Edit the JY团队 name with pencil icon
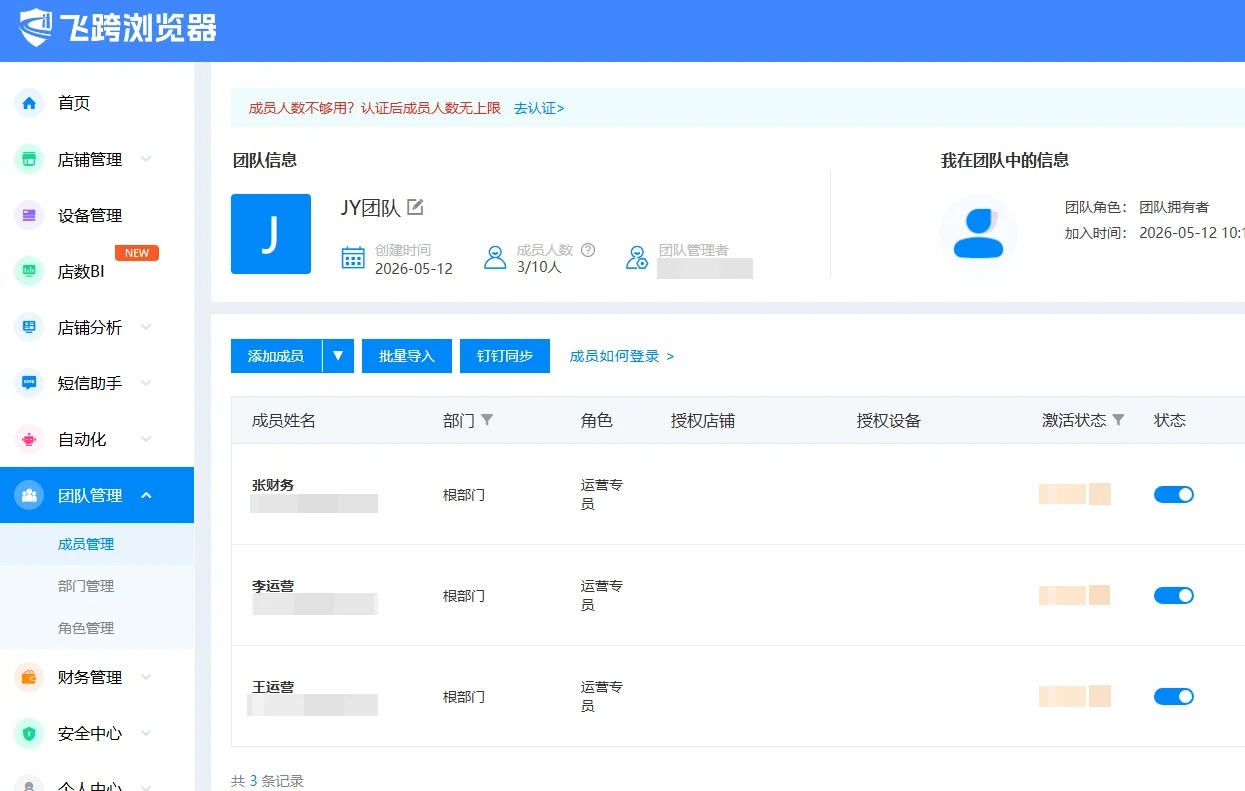Image resolution: width=1245 pixels, height=791 pixels. point(415,207)
